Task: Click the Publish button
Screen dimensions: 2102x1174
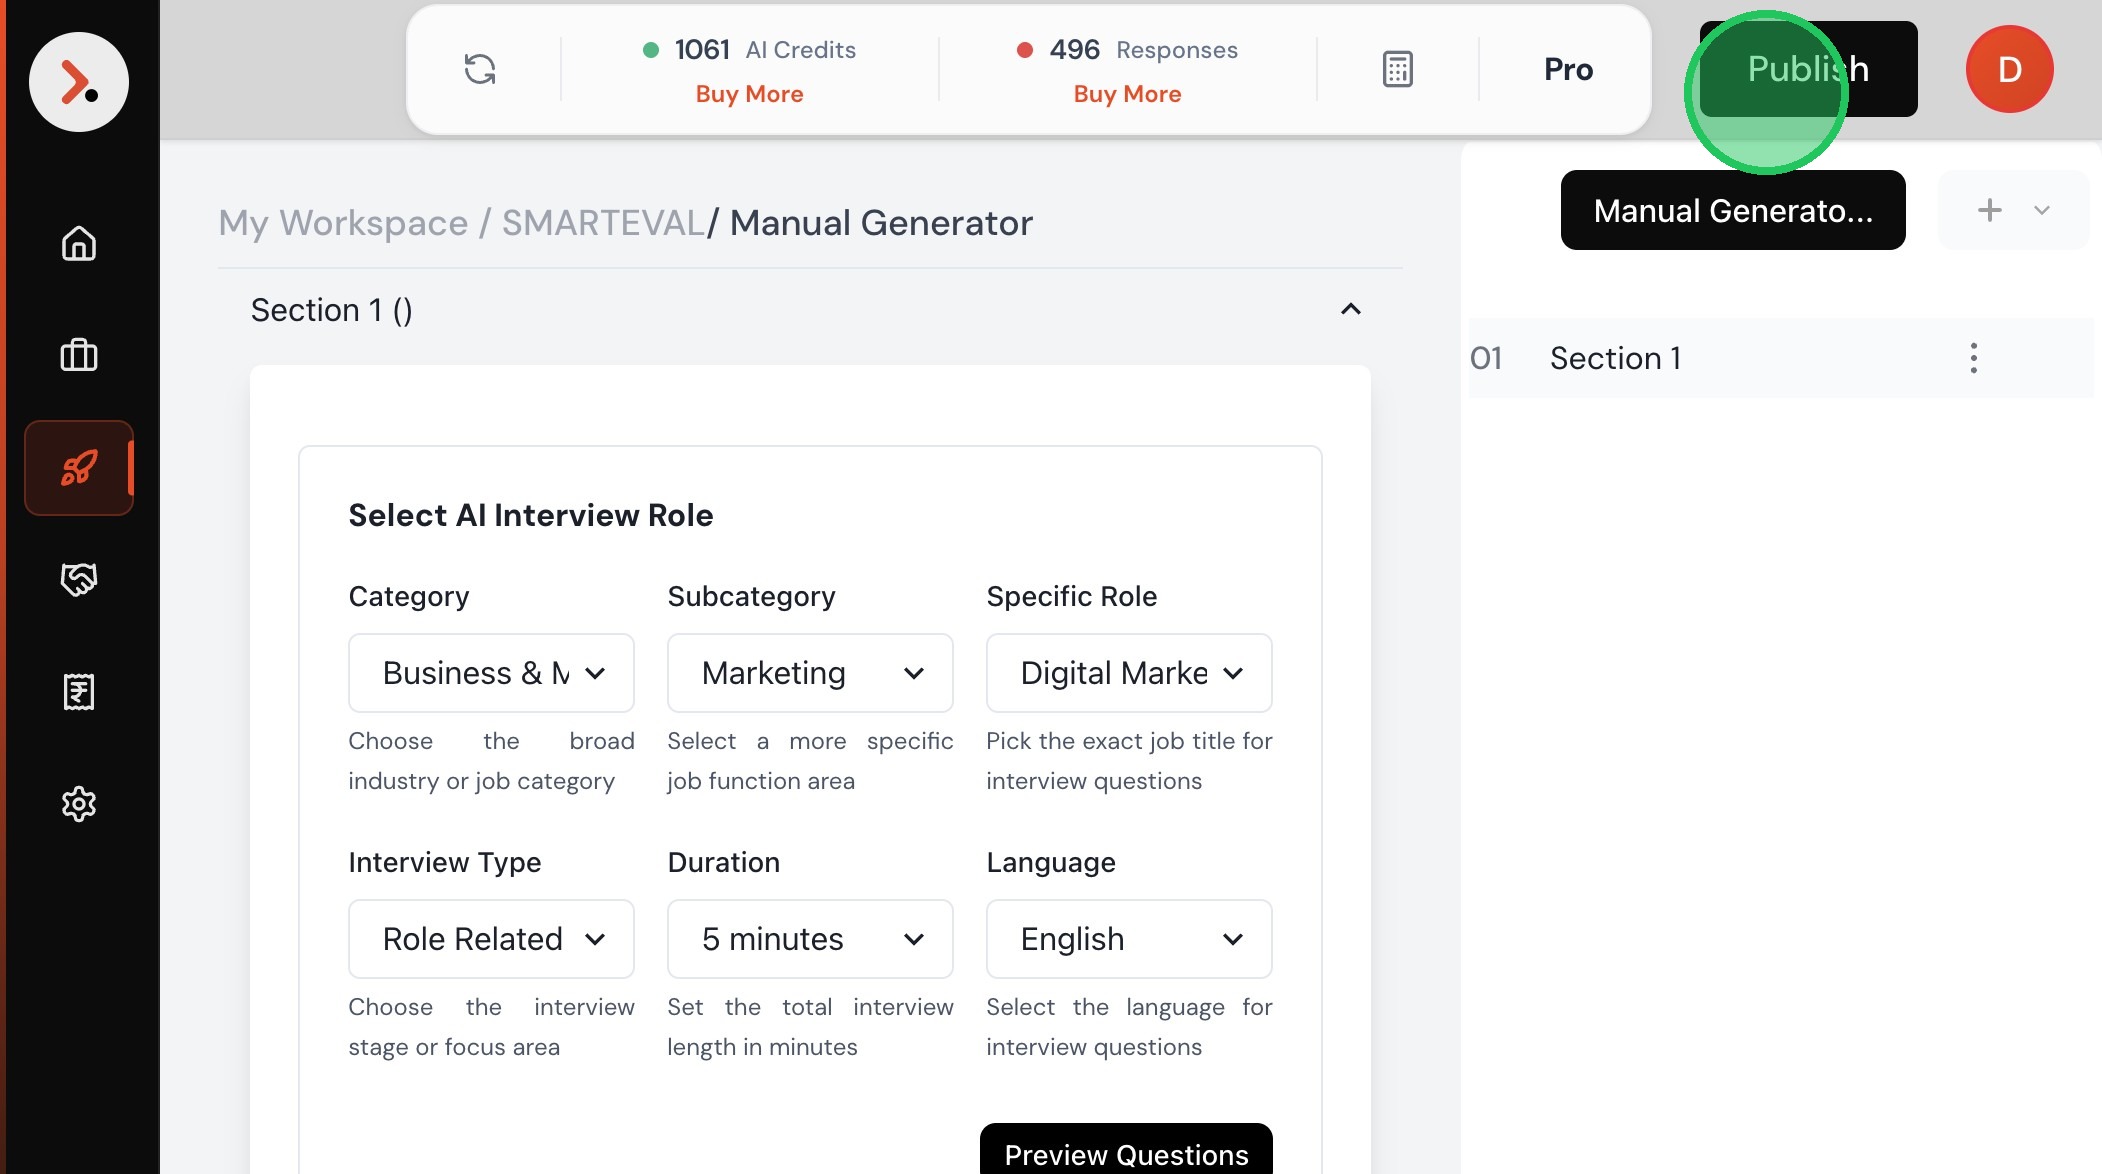Action: [x=1808, y=69]
